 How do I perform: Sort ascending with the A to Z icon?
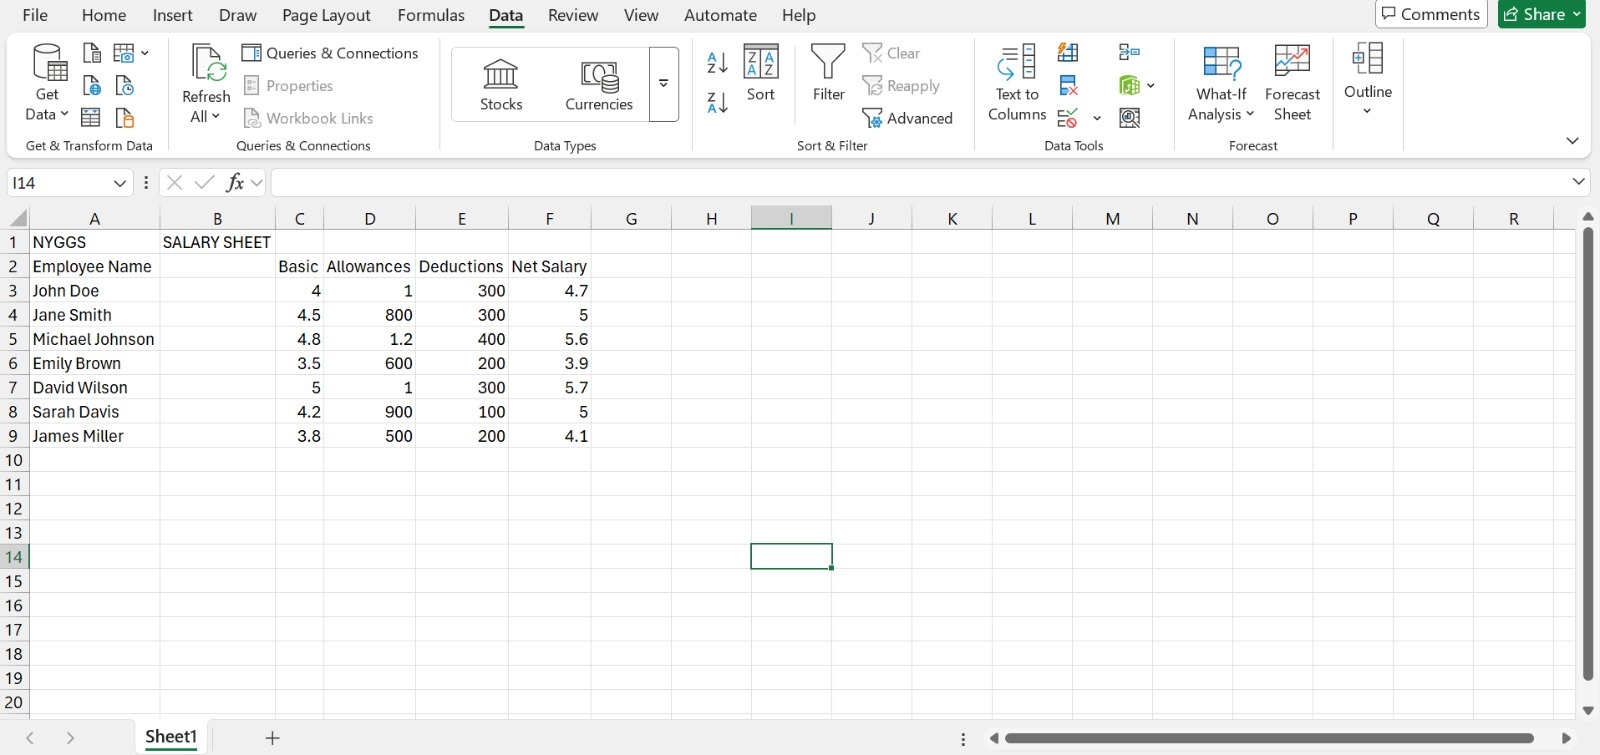717,63
